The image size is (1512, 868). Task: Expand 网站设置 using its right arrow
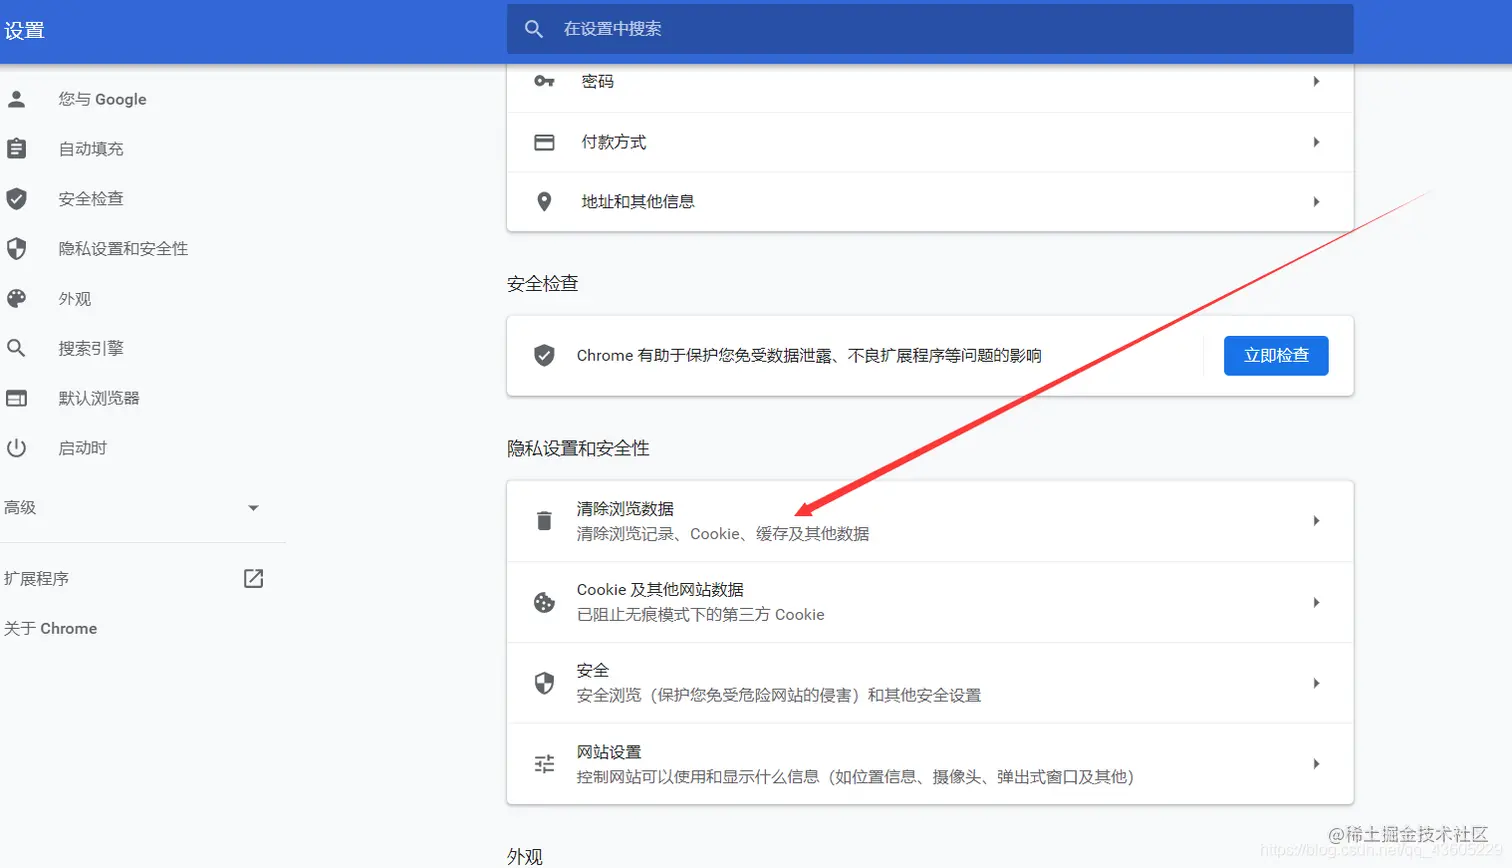1316,763
